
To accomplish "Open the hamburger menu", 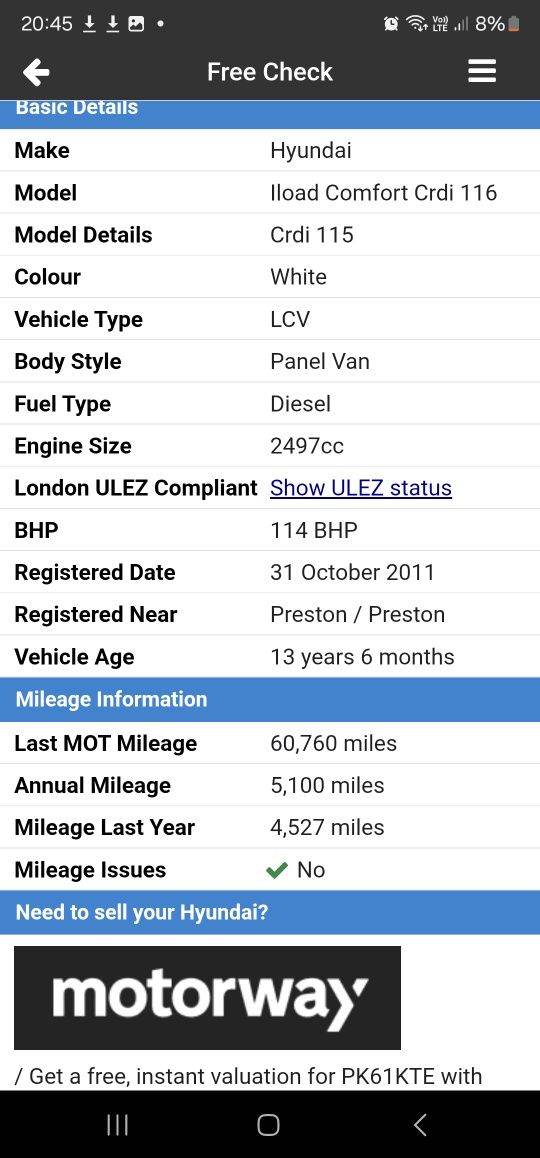I will [482, 72].
